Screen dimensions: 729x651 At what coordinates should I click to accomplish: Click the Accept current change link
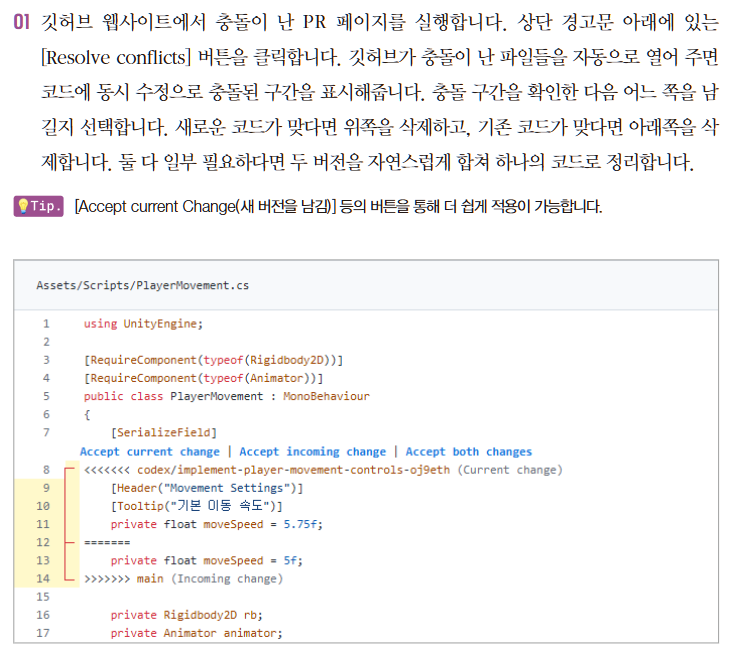tap(149, 452)
